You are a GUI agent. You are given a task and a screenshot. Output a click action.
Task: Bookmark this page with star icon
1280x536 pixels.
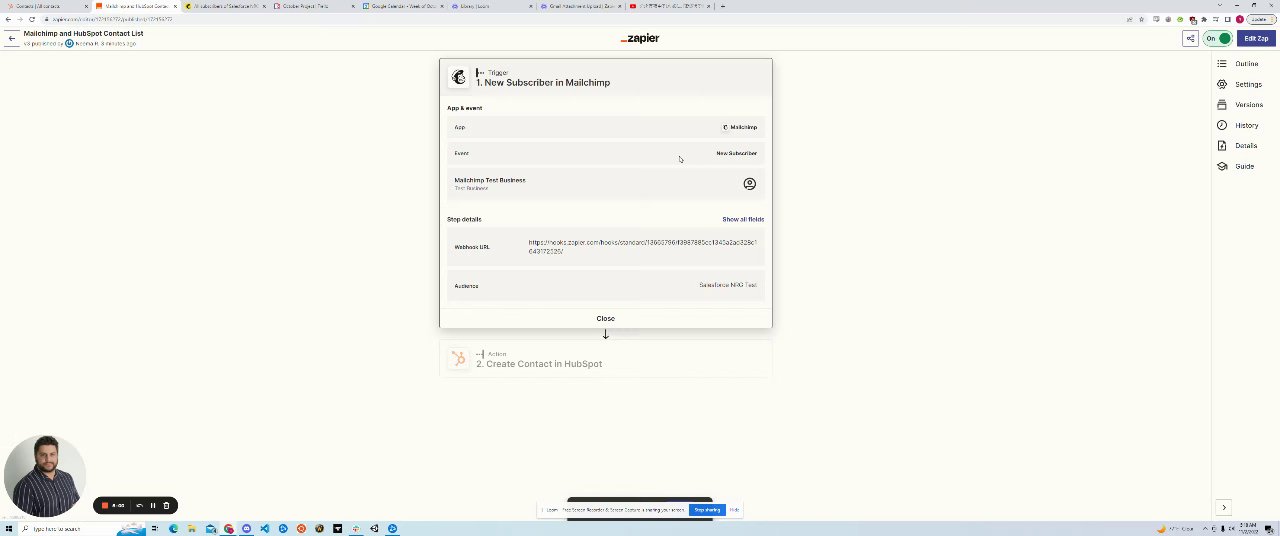1141,19
